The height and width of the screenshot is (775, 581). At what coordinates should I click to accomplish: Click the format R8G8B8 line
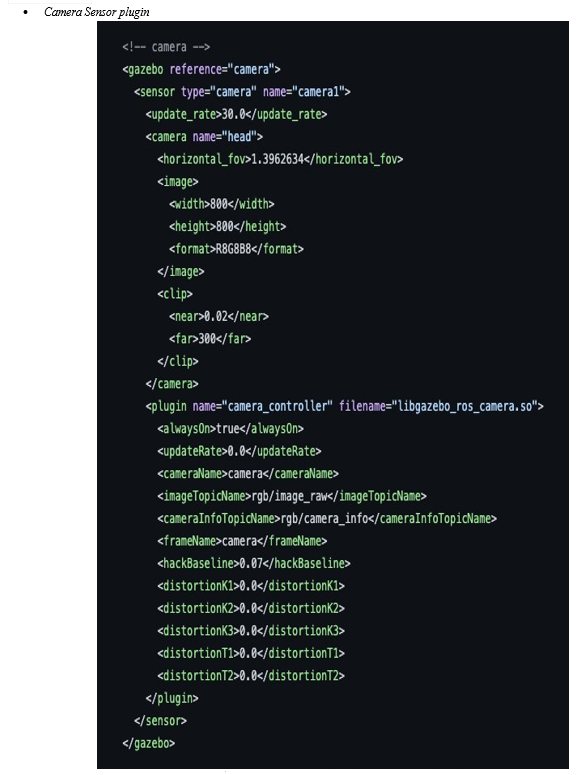(236, 249)
